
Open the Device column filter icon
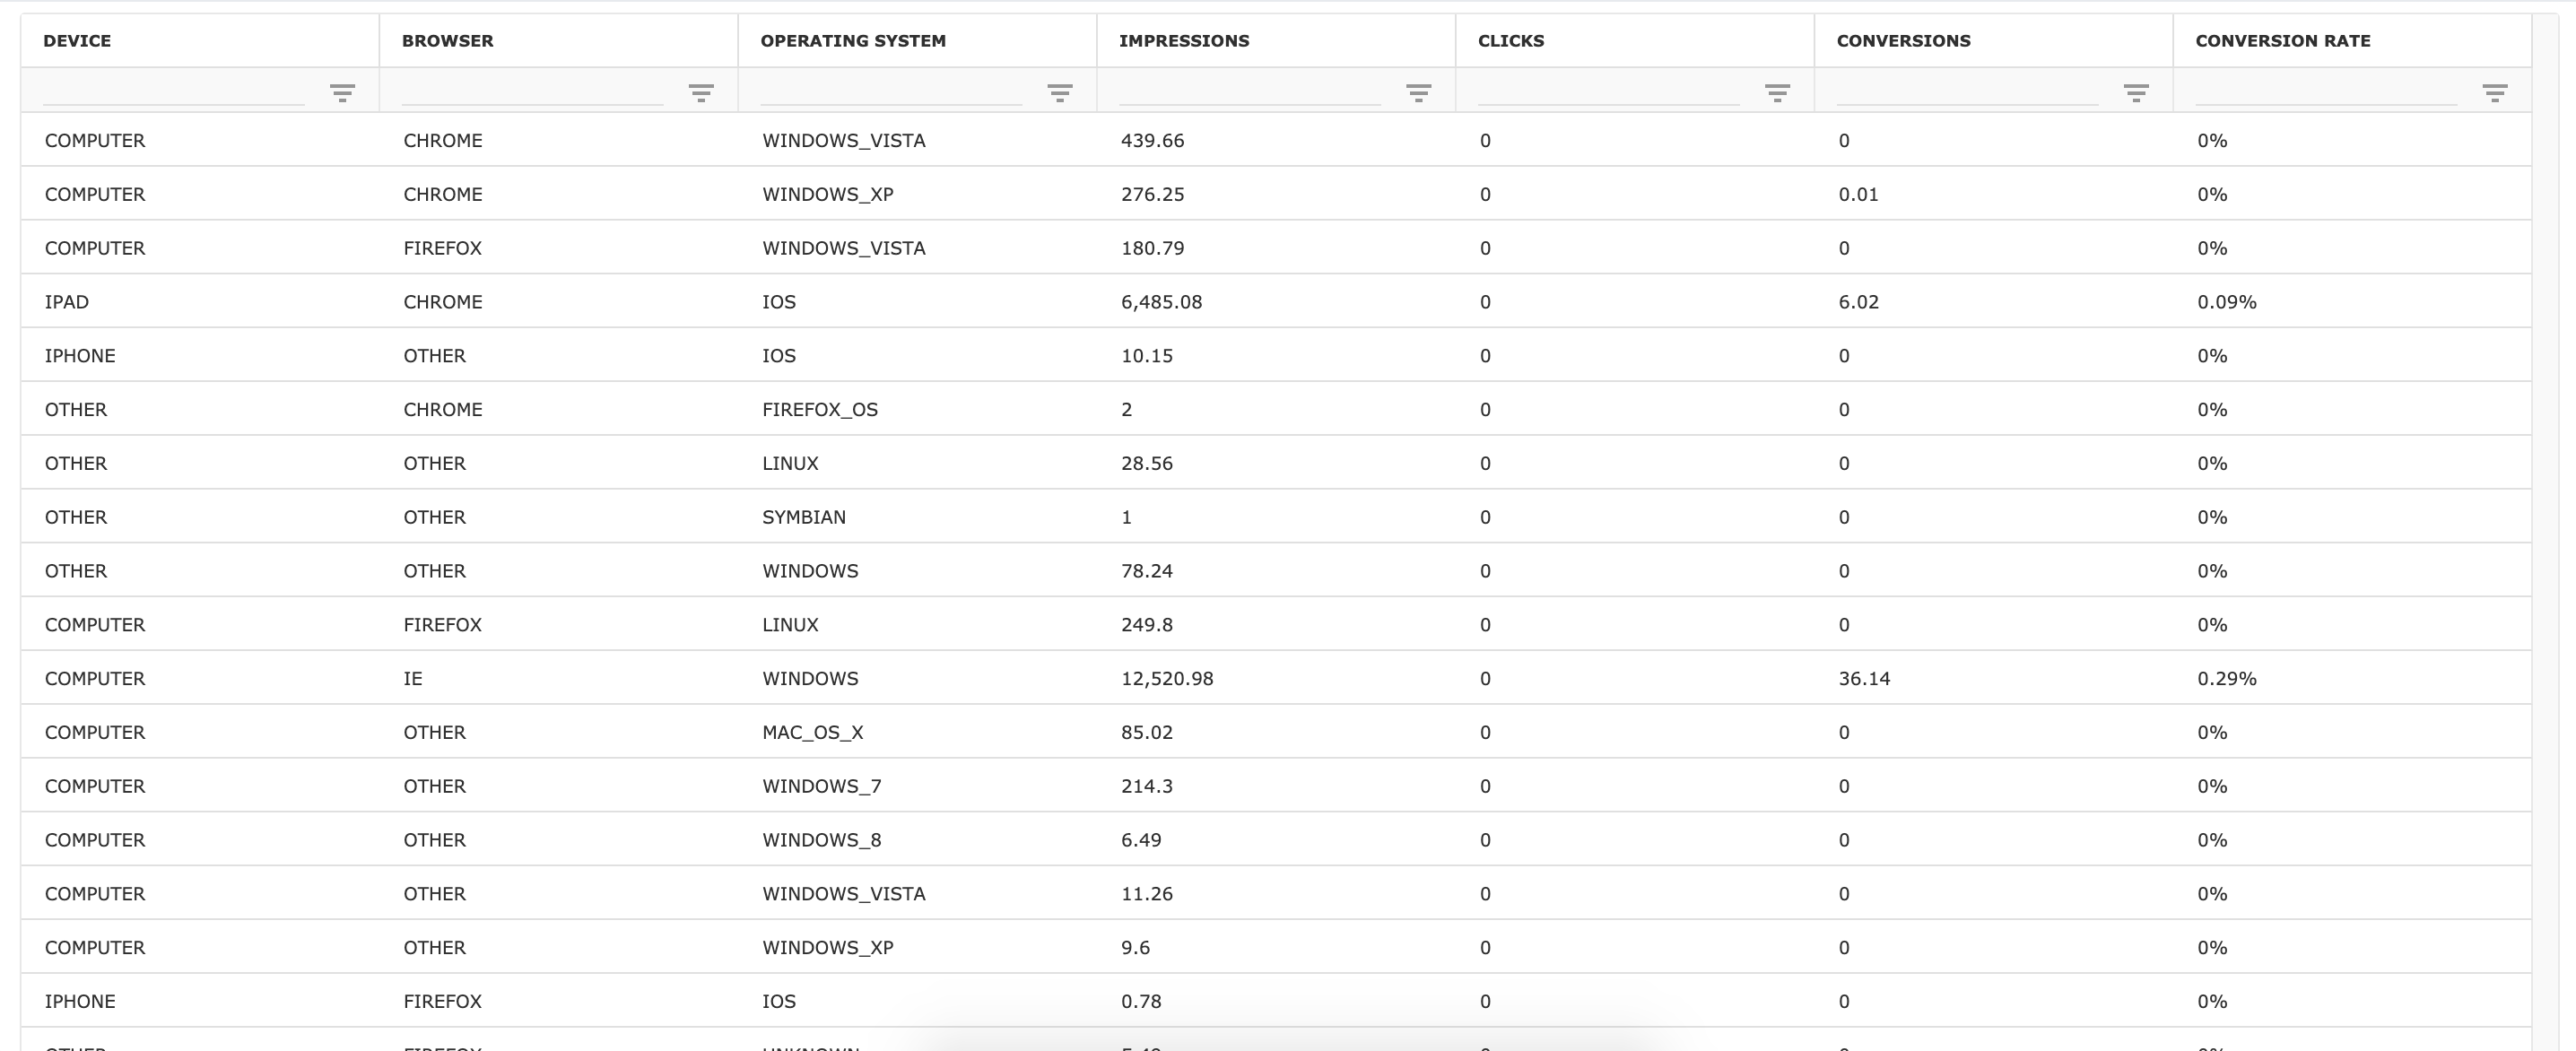pyautogui.click(x=342, y=93)
